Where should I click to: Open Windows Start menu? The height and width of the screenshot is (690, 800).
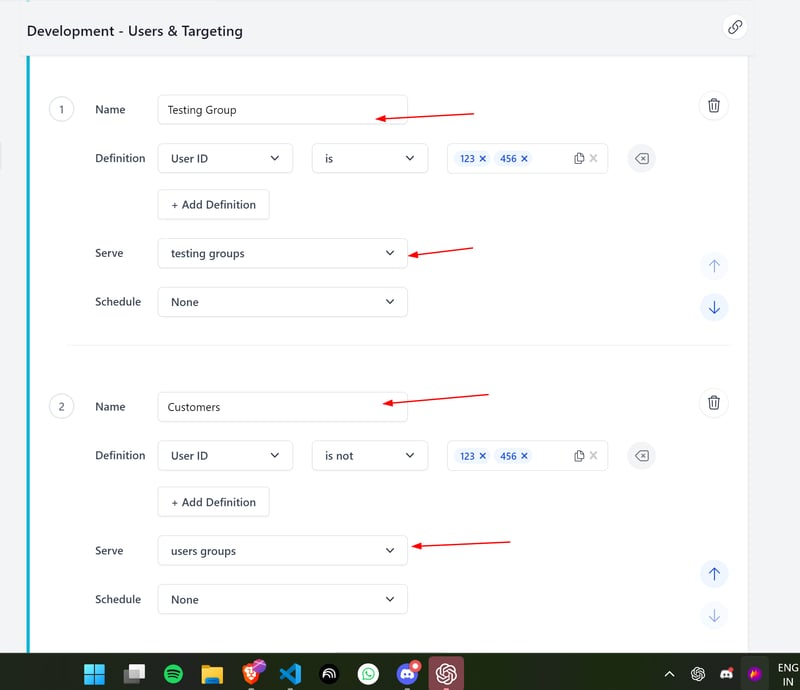94,674
